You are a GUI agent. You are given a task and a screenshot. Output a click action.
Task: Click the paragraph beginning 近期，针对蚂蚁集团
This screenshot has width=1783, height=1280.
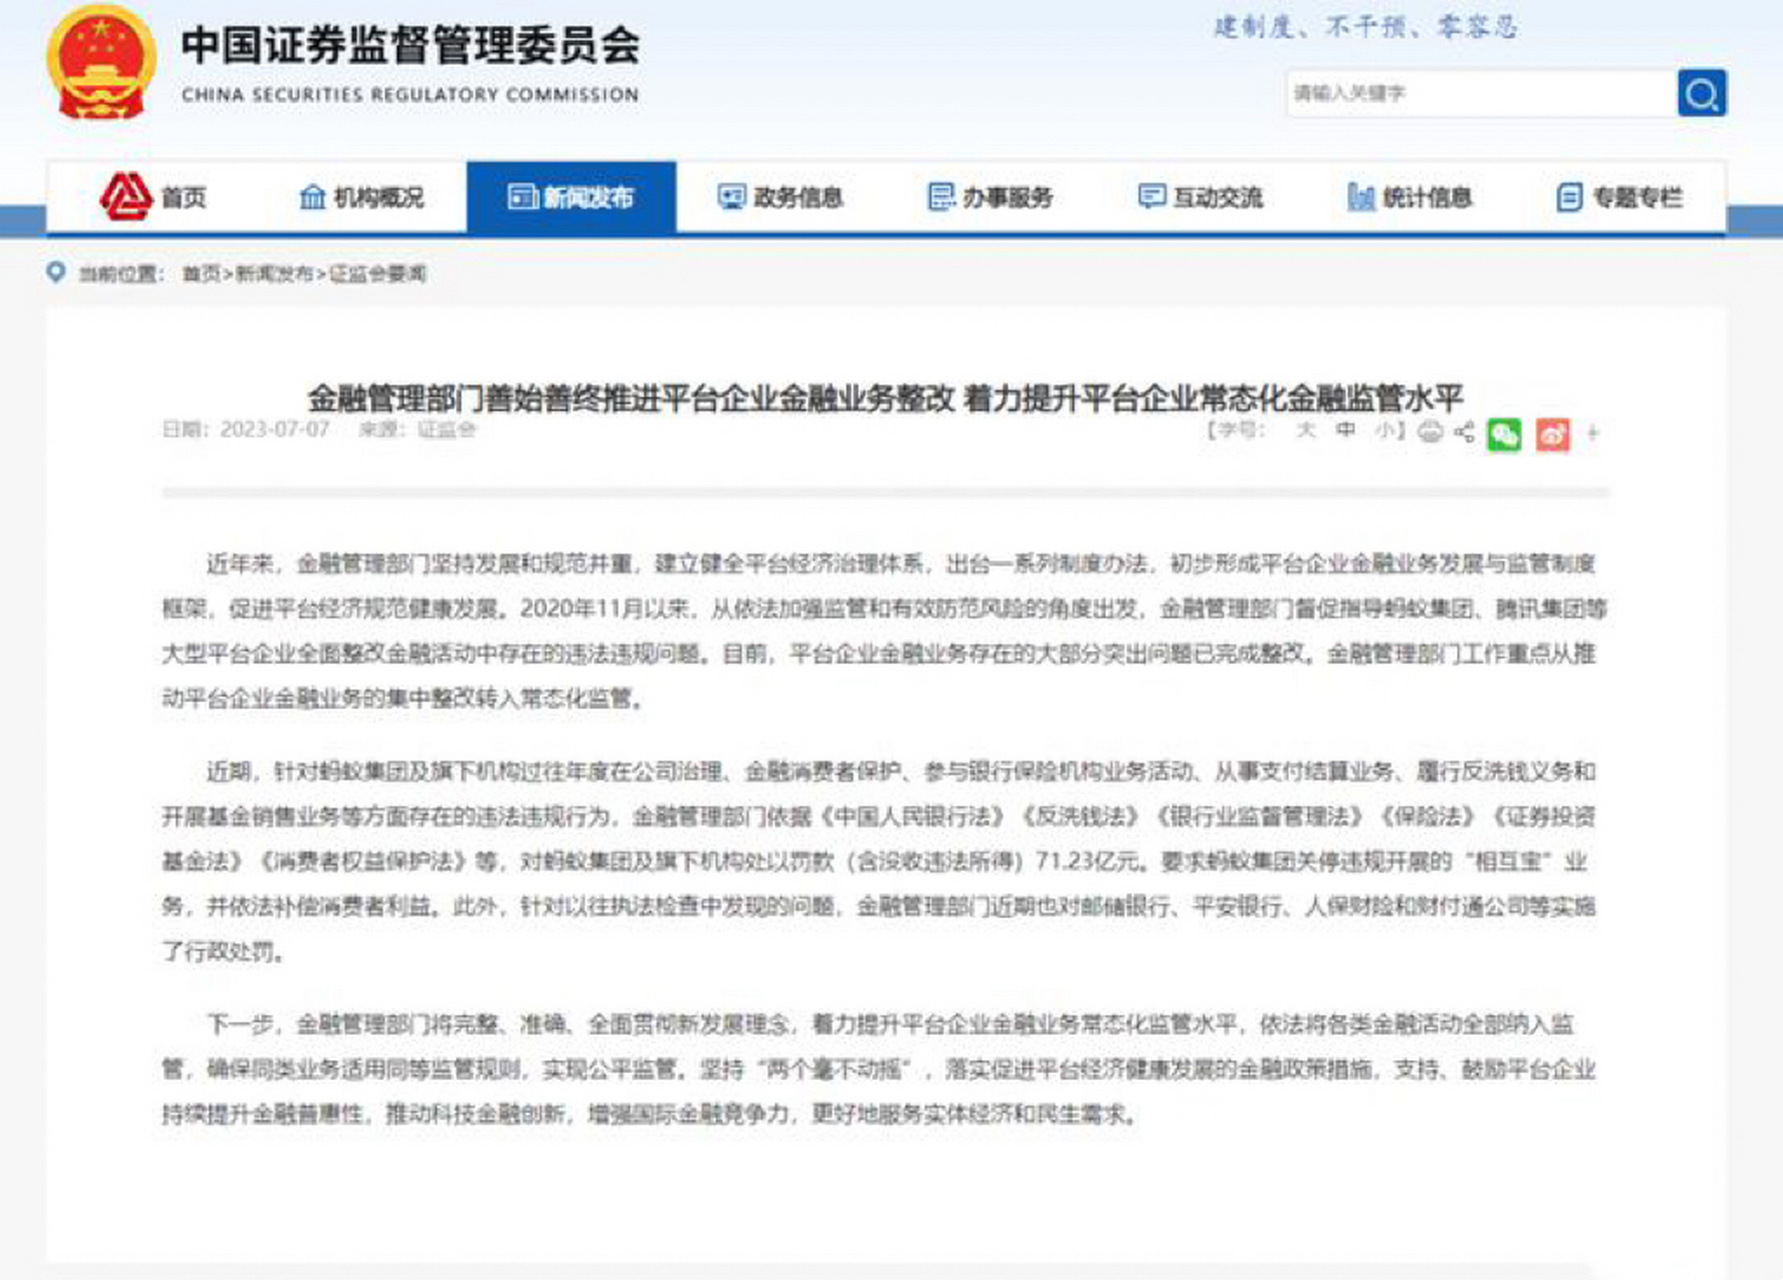(880, 861)
